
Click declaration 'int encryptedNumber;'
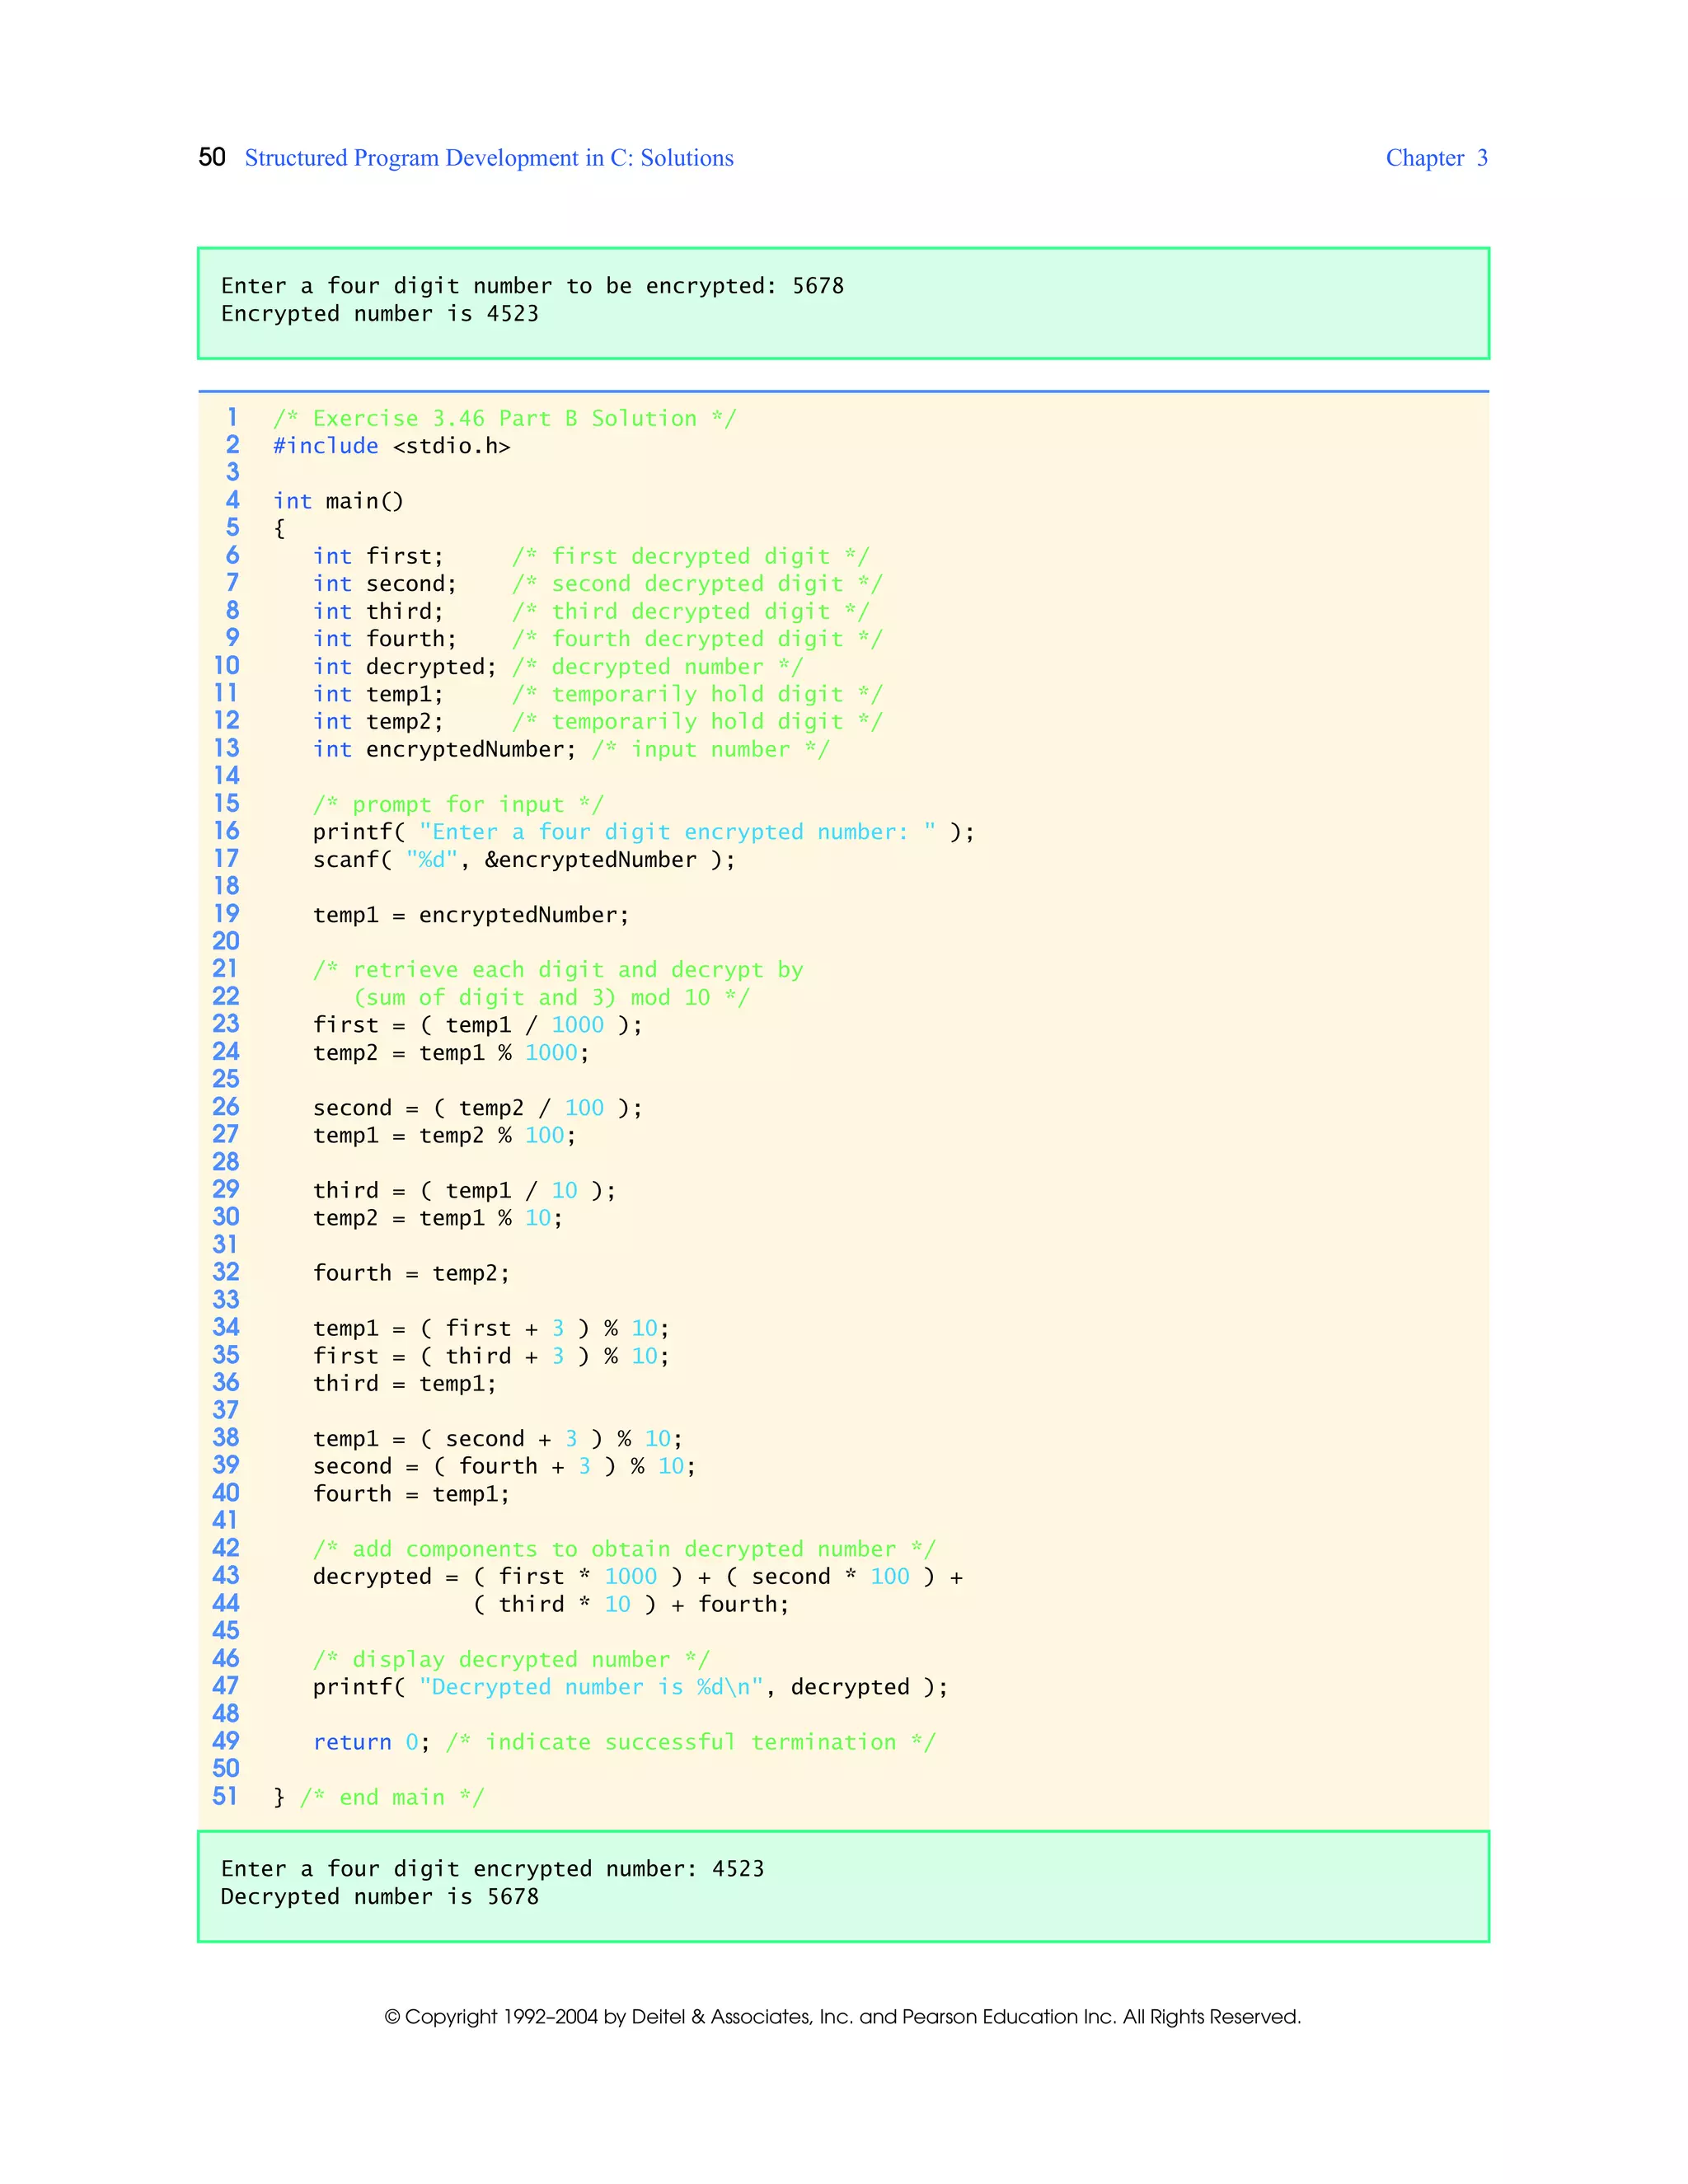pos(445,750)
